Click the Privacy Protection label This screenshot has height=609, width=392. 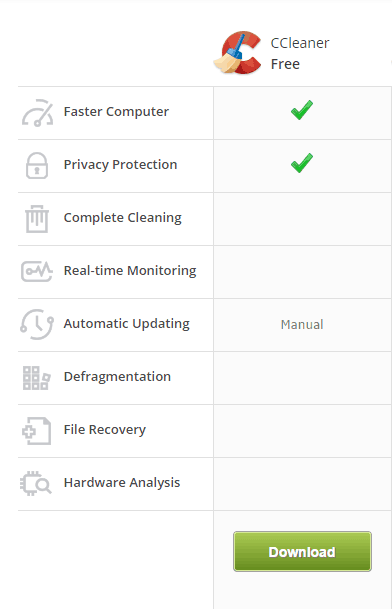tap(120, 165)
